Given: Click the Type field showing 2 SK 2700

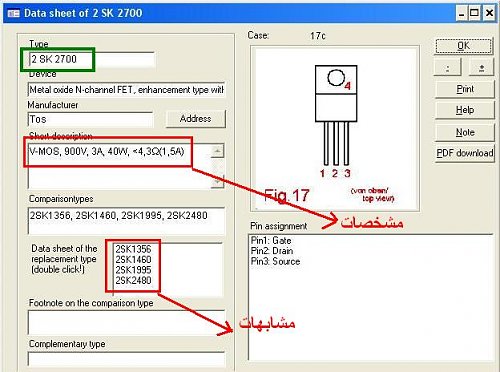Looking at the screenshot, I should 91,59.
